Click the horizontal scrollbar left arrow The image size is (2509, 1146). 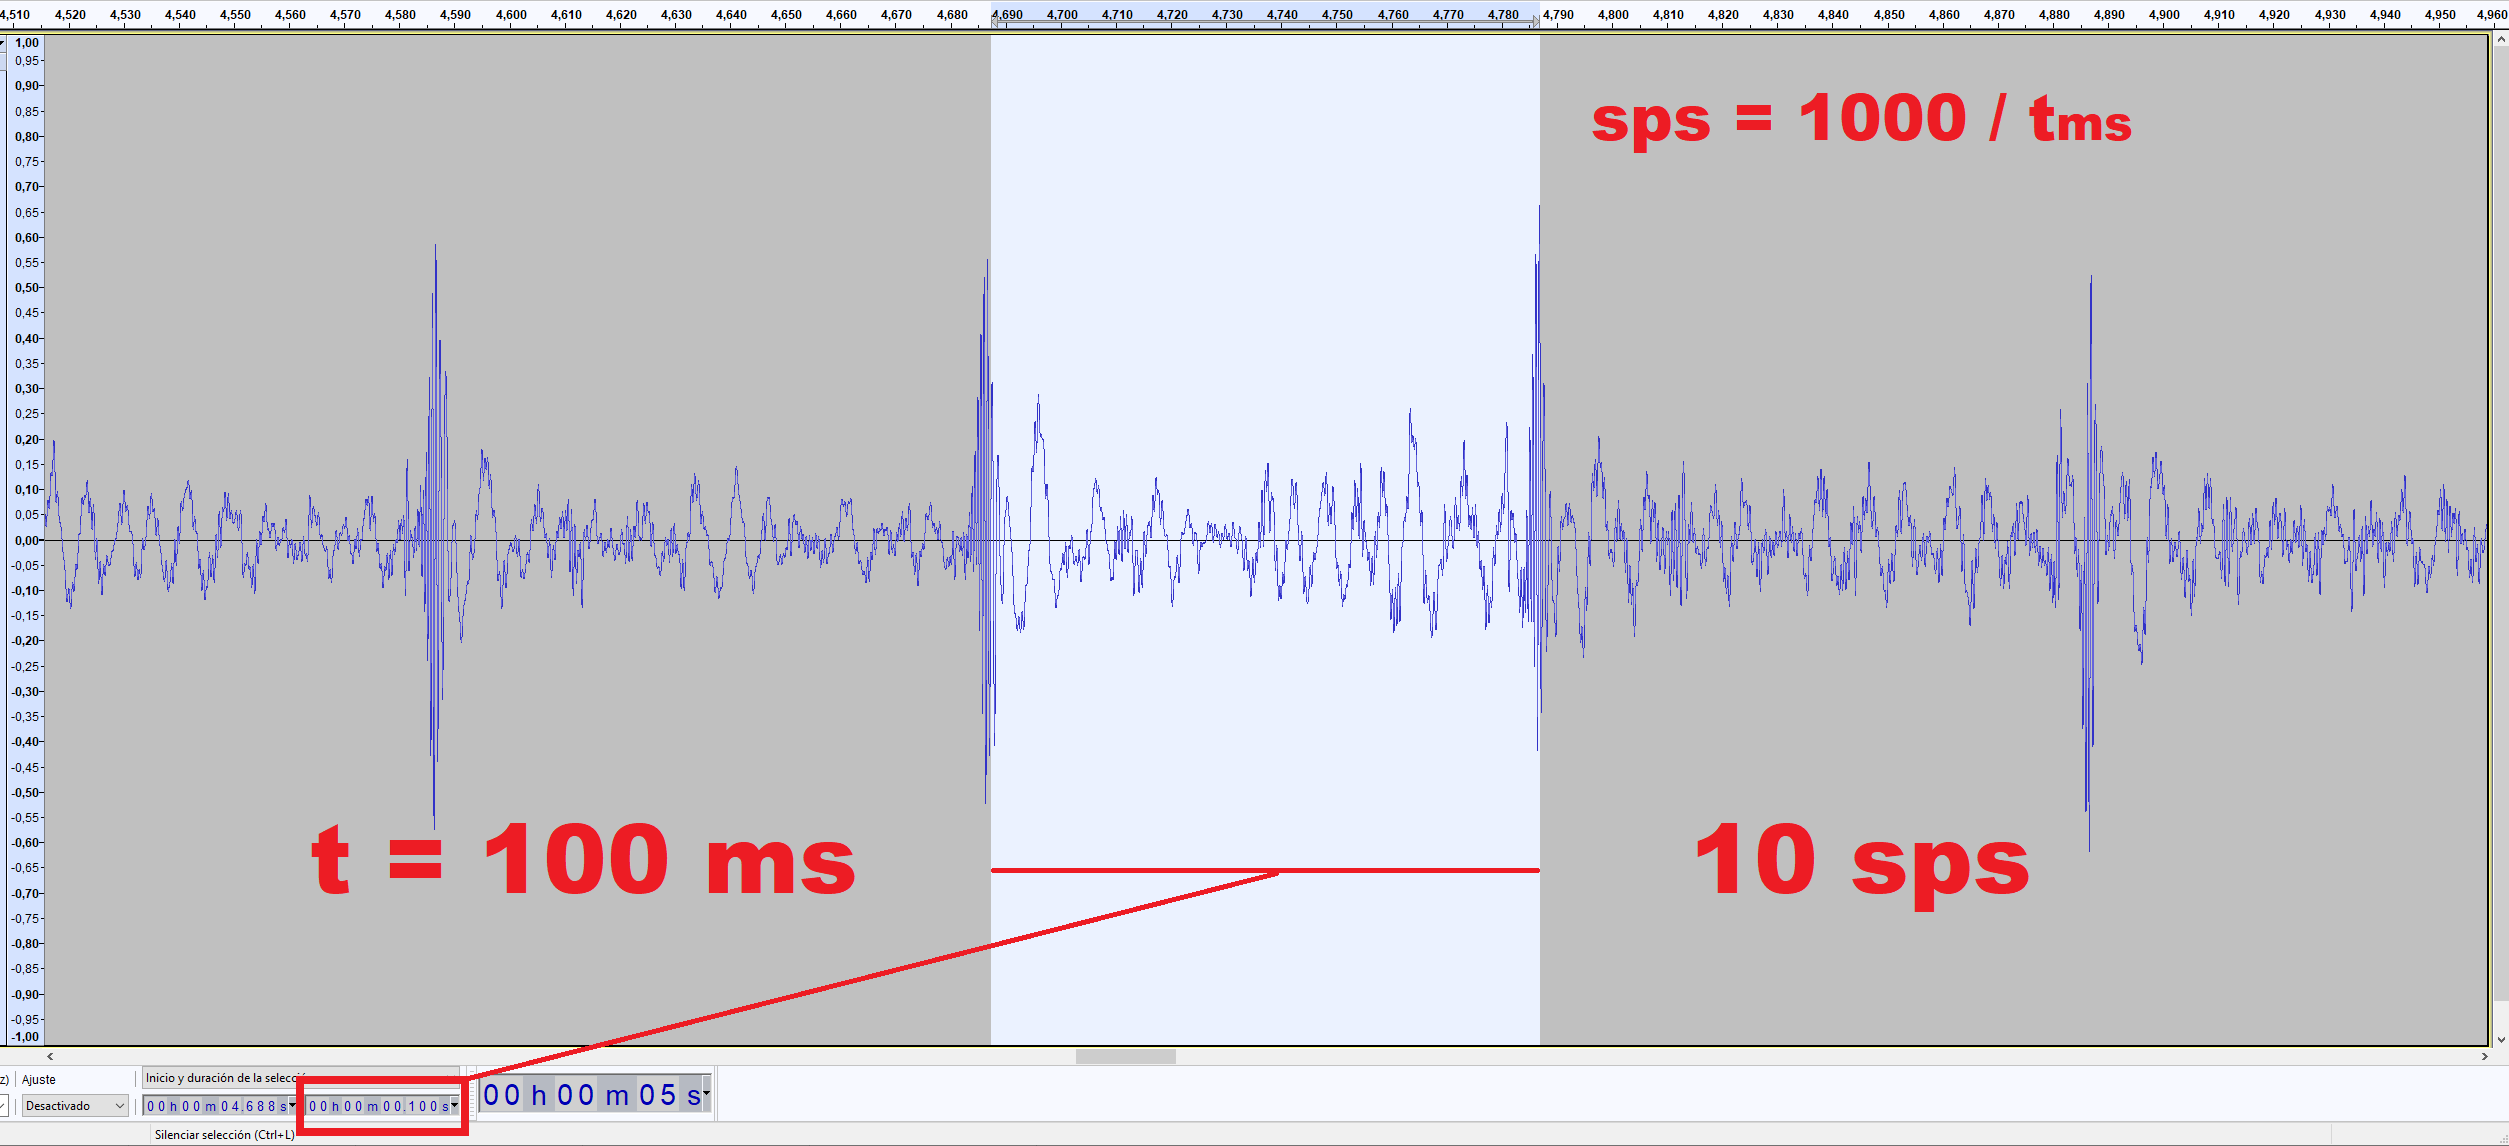pyautogui.click(x=50, y=1056)
